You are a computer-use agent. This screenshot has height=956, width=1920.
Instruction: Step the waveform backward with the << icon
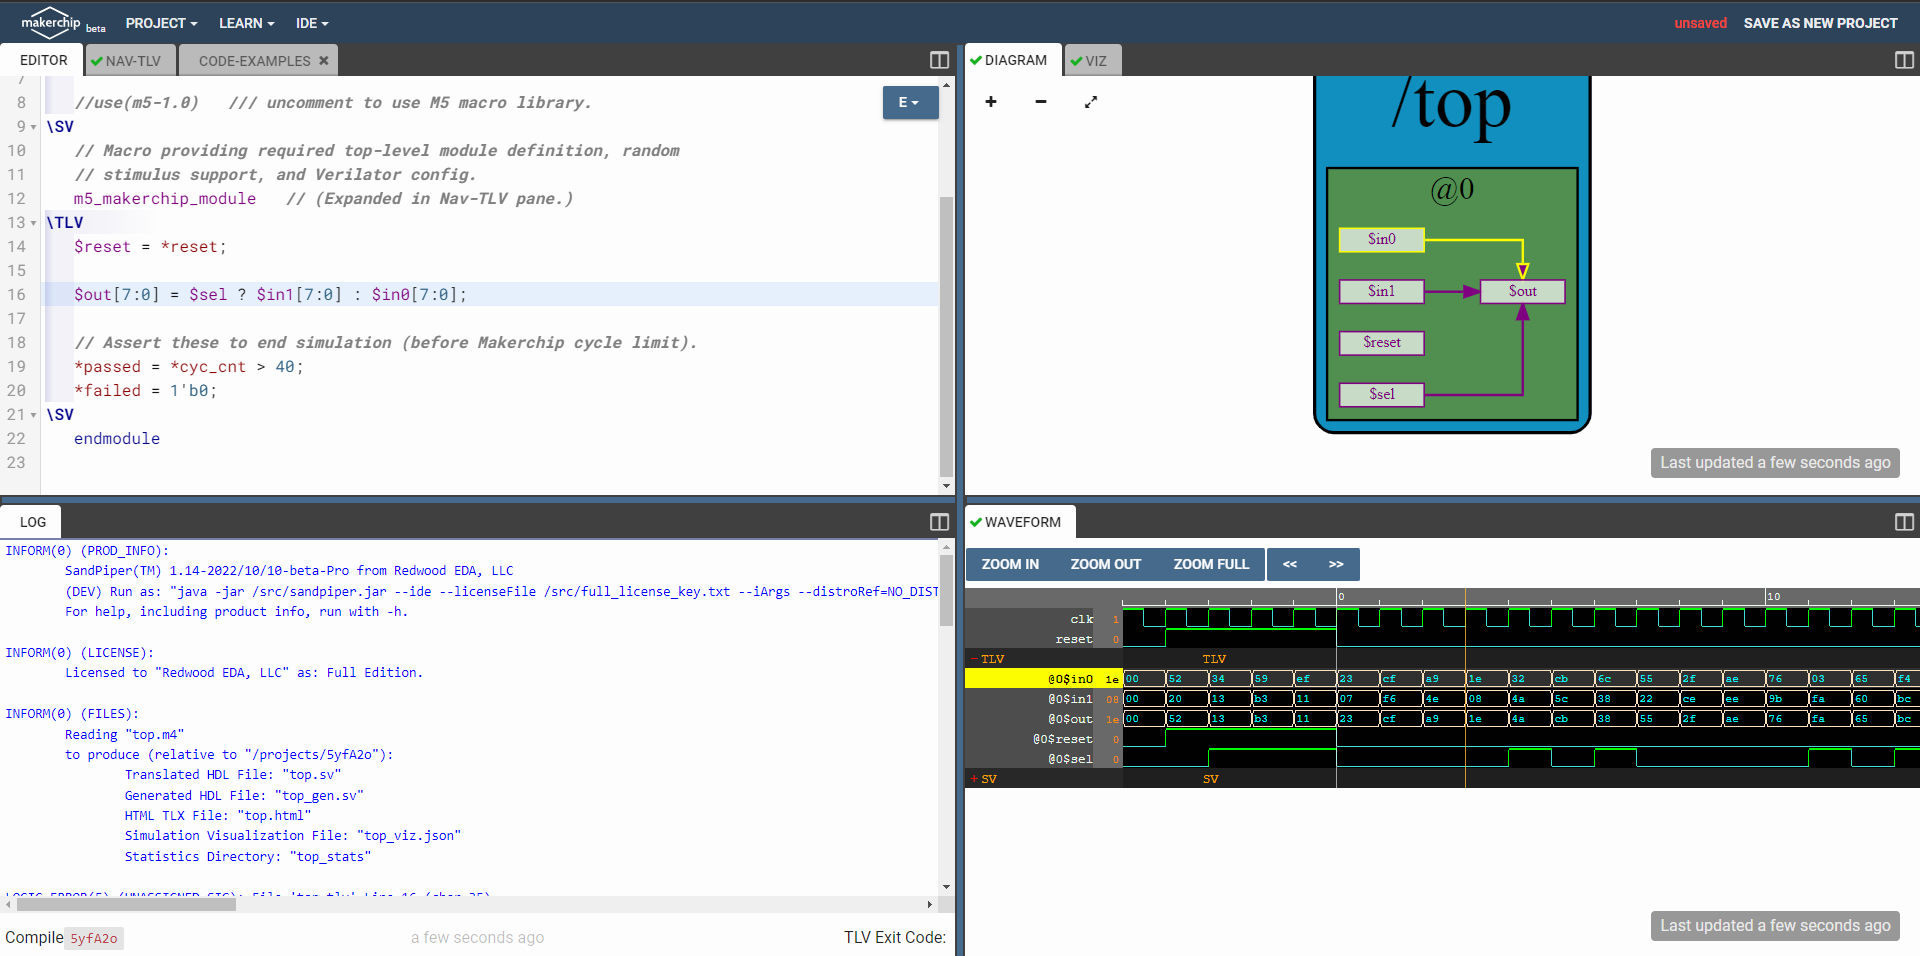point(1289,564)
